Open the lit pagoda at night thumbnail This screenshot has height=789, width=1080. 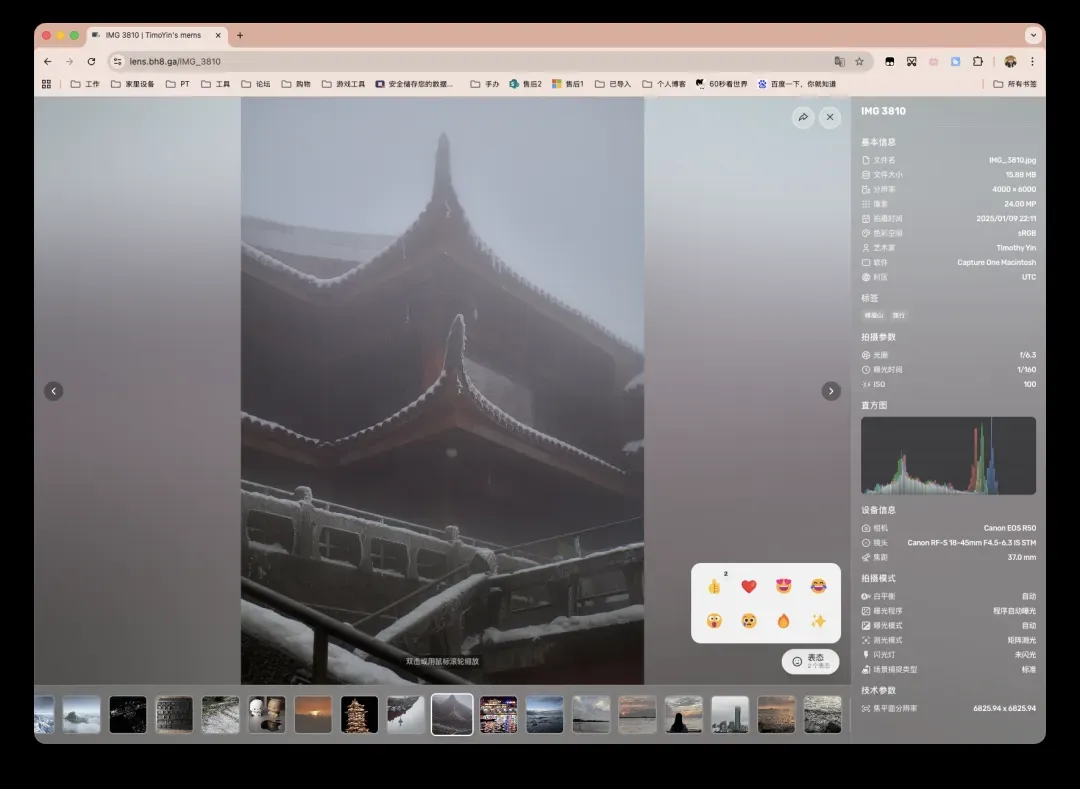click(x=359, y=715)
